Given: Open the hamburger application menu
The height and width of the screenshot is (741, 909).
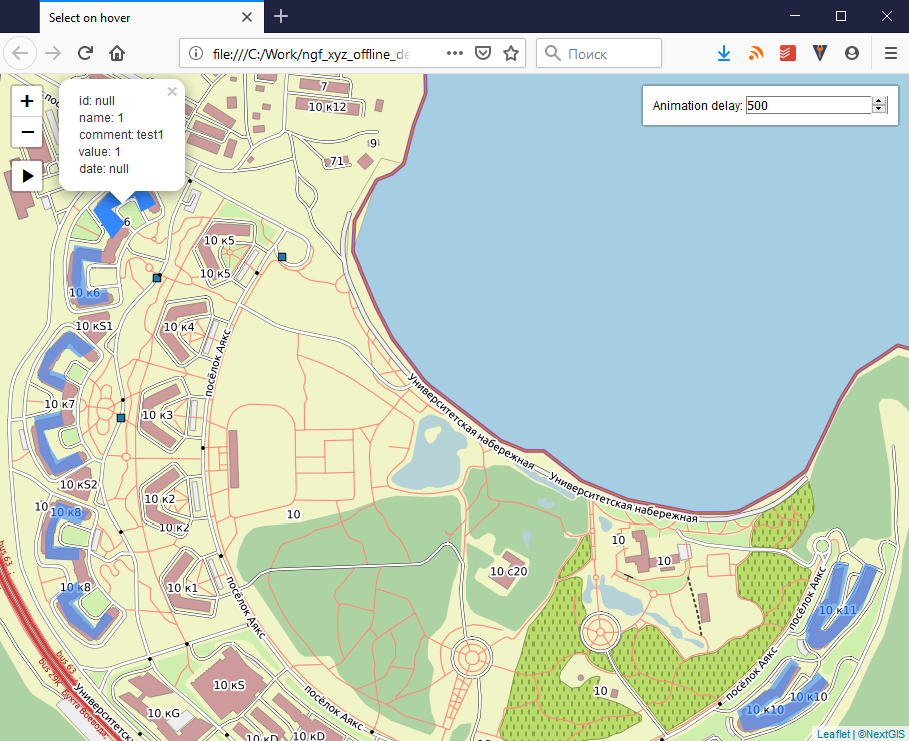Looking at the screenshot, I should pyautogui.click(x=889, y=52).
